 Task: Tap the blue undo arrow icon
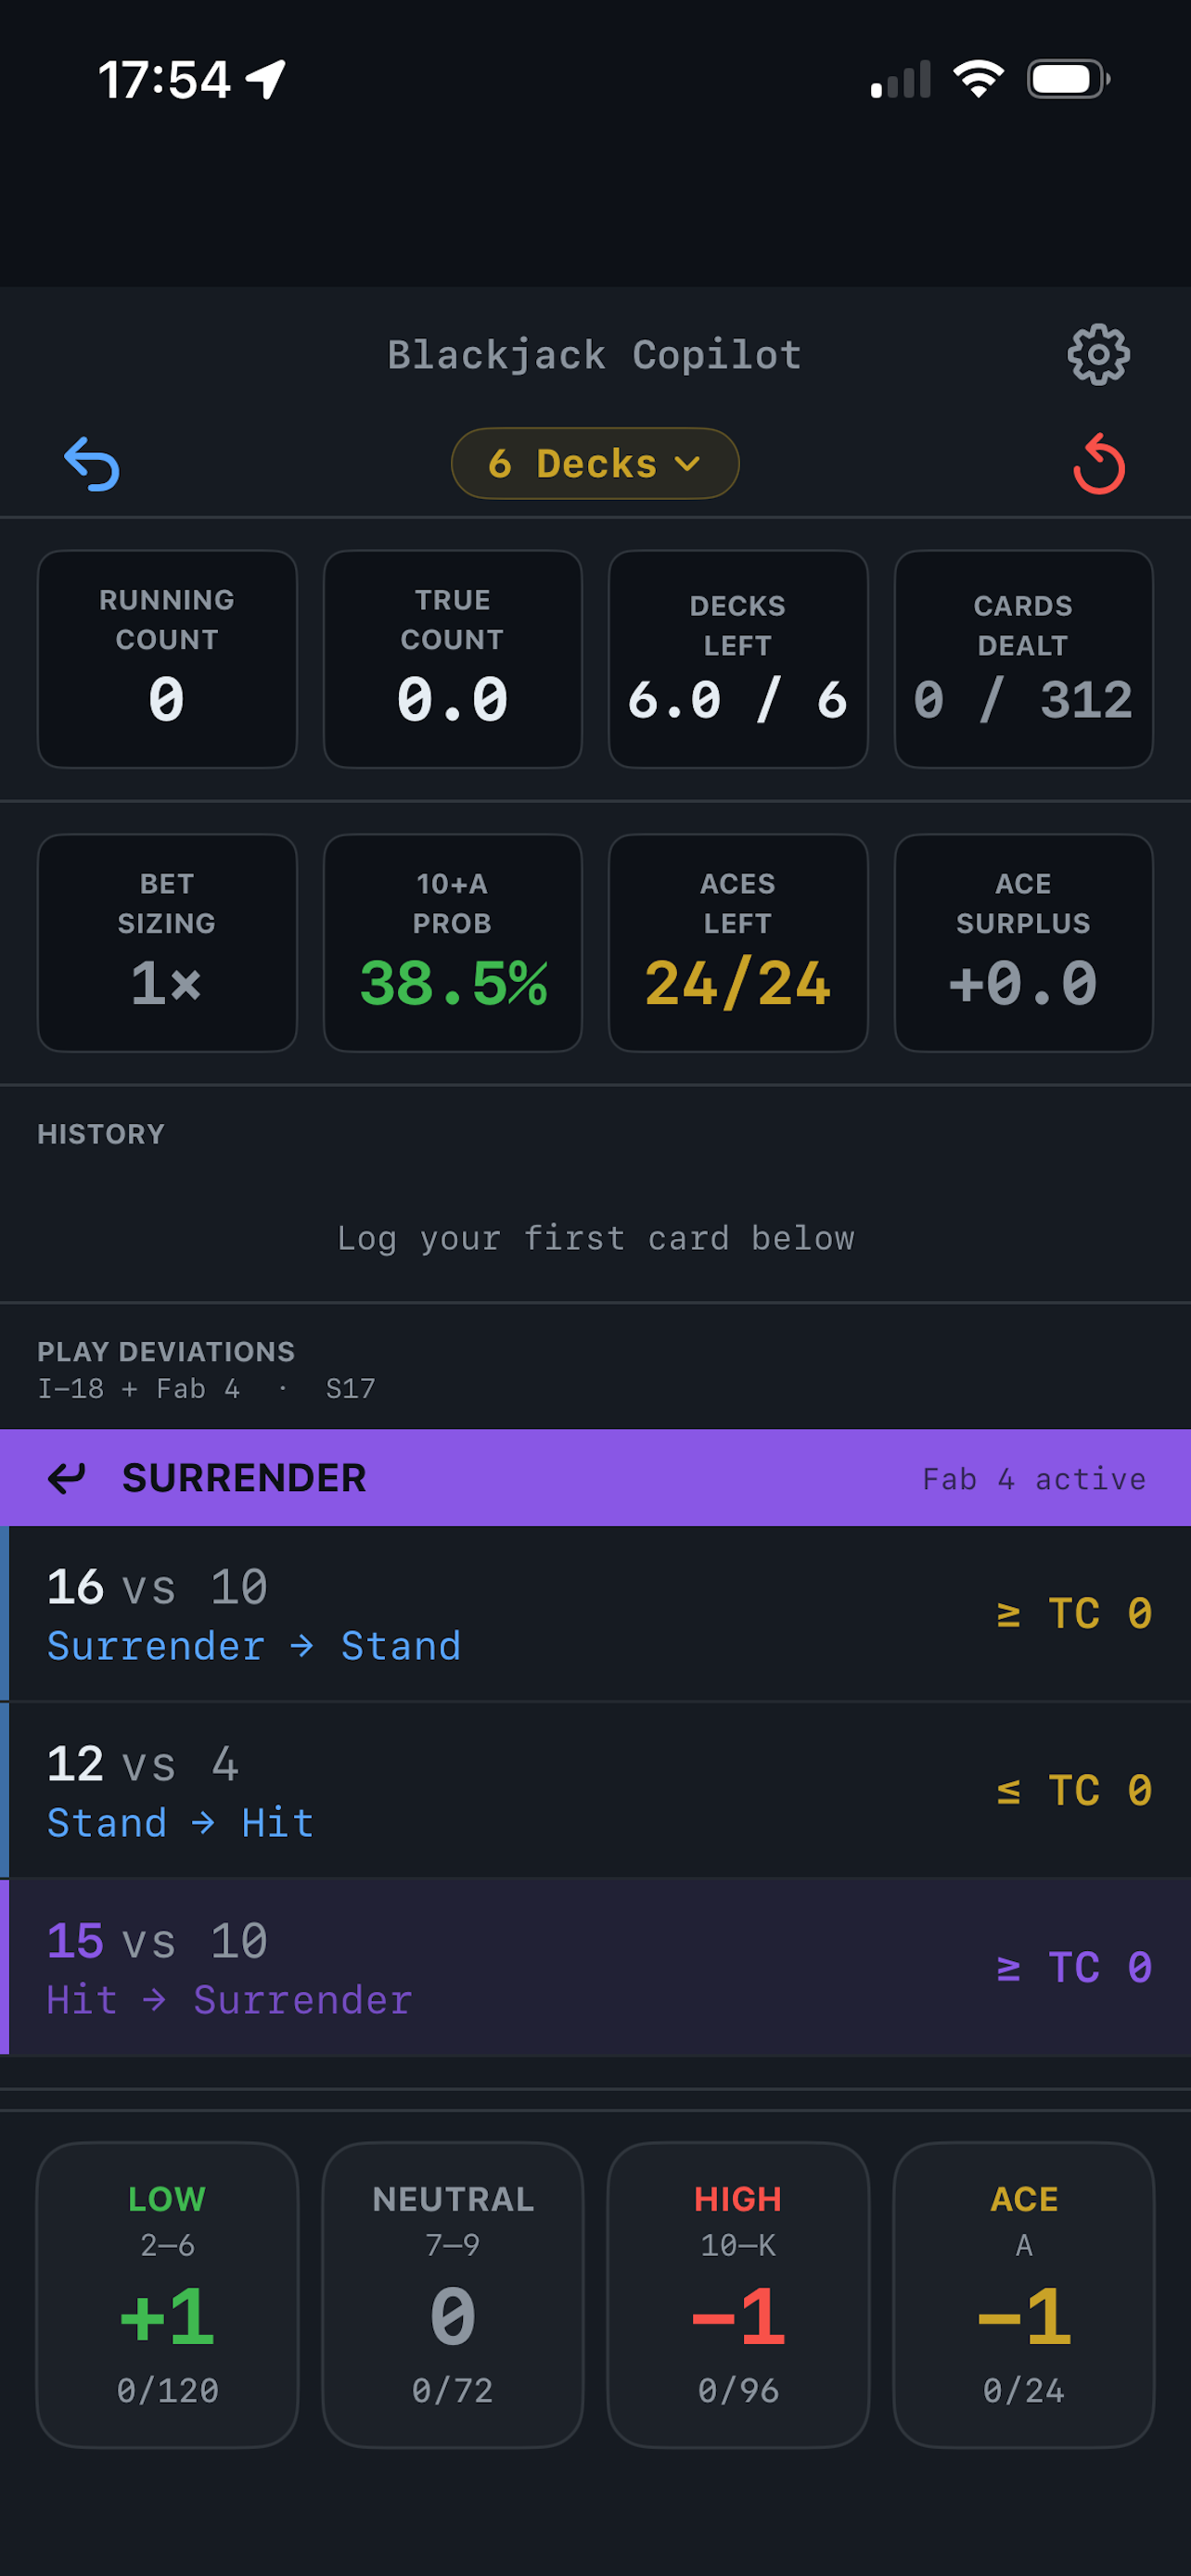coord(92,464)
